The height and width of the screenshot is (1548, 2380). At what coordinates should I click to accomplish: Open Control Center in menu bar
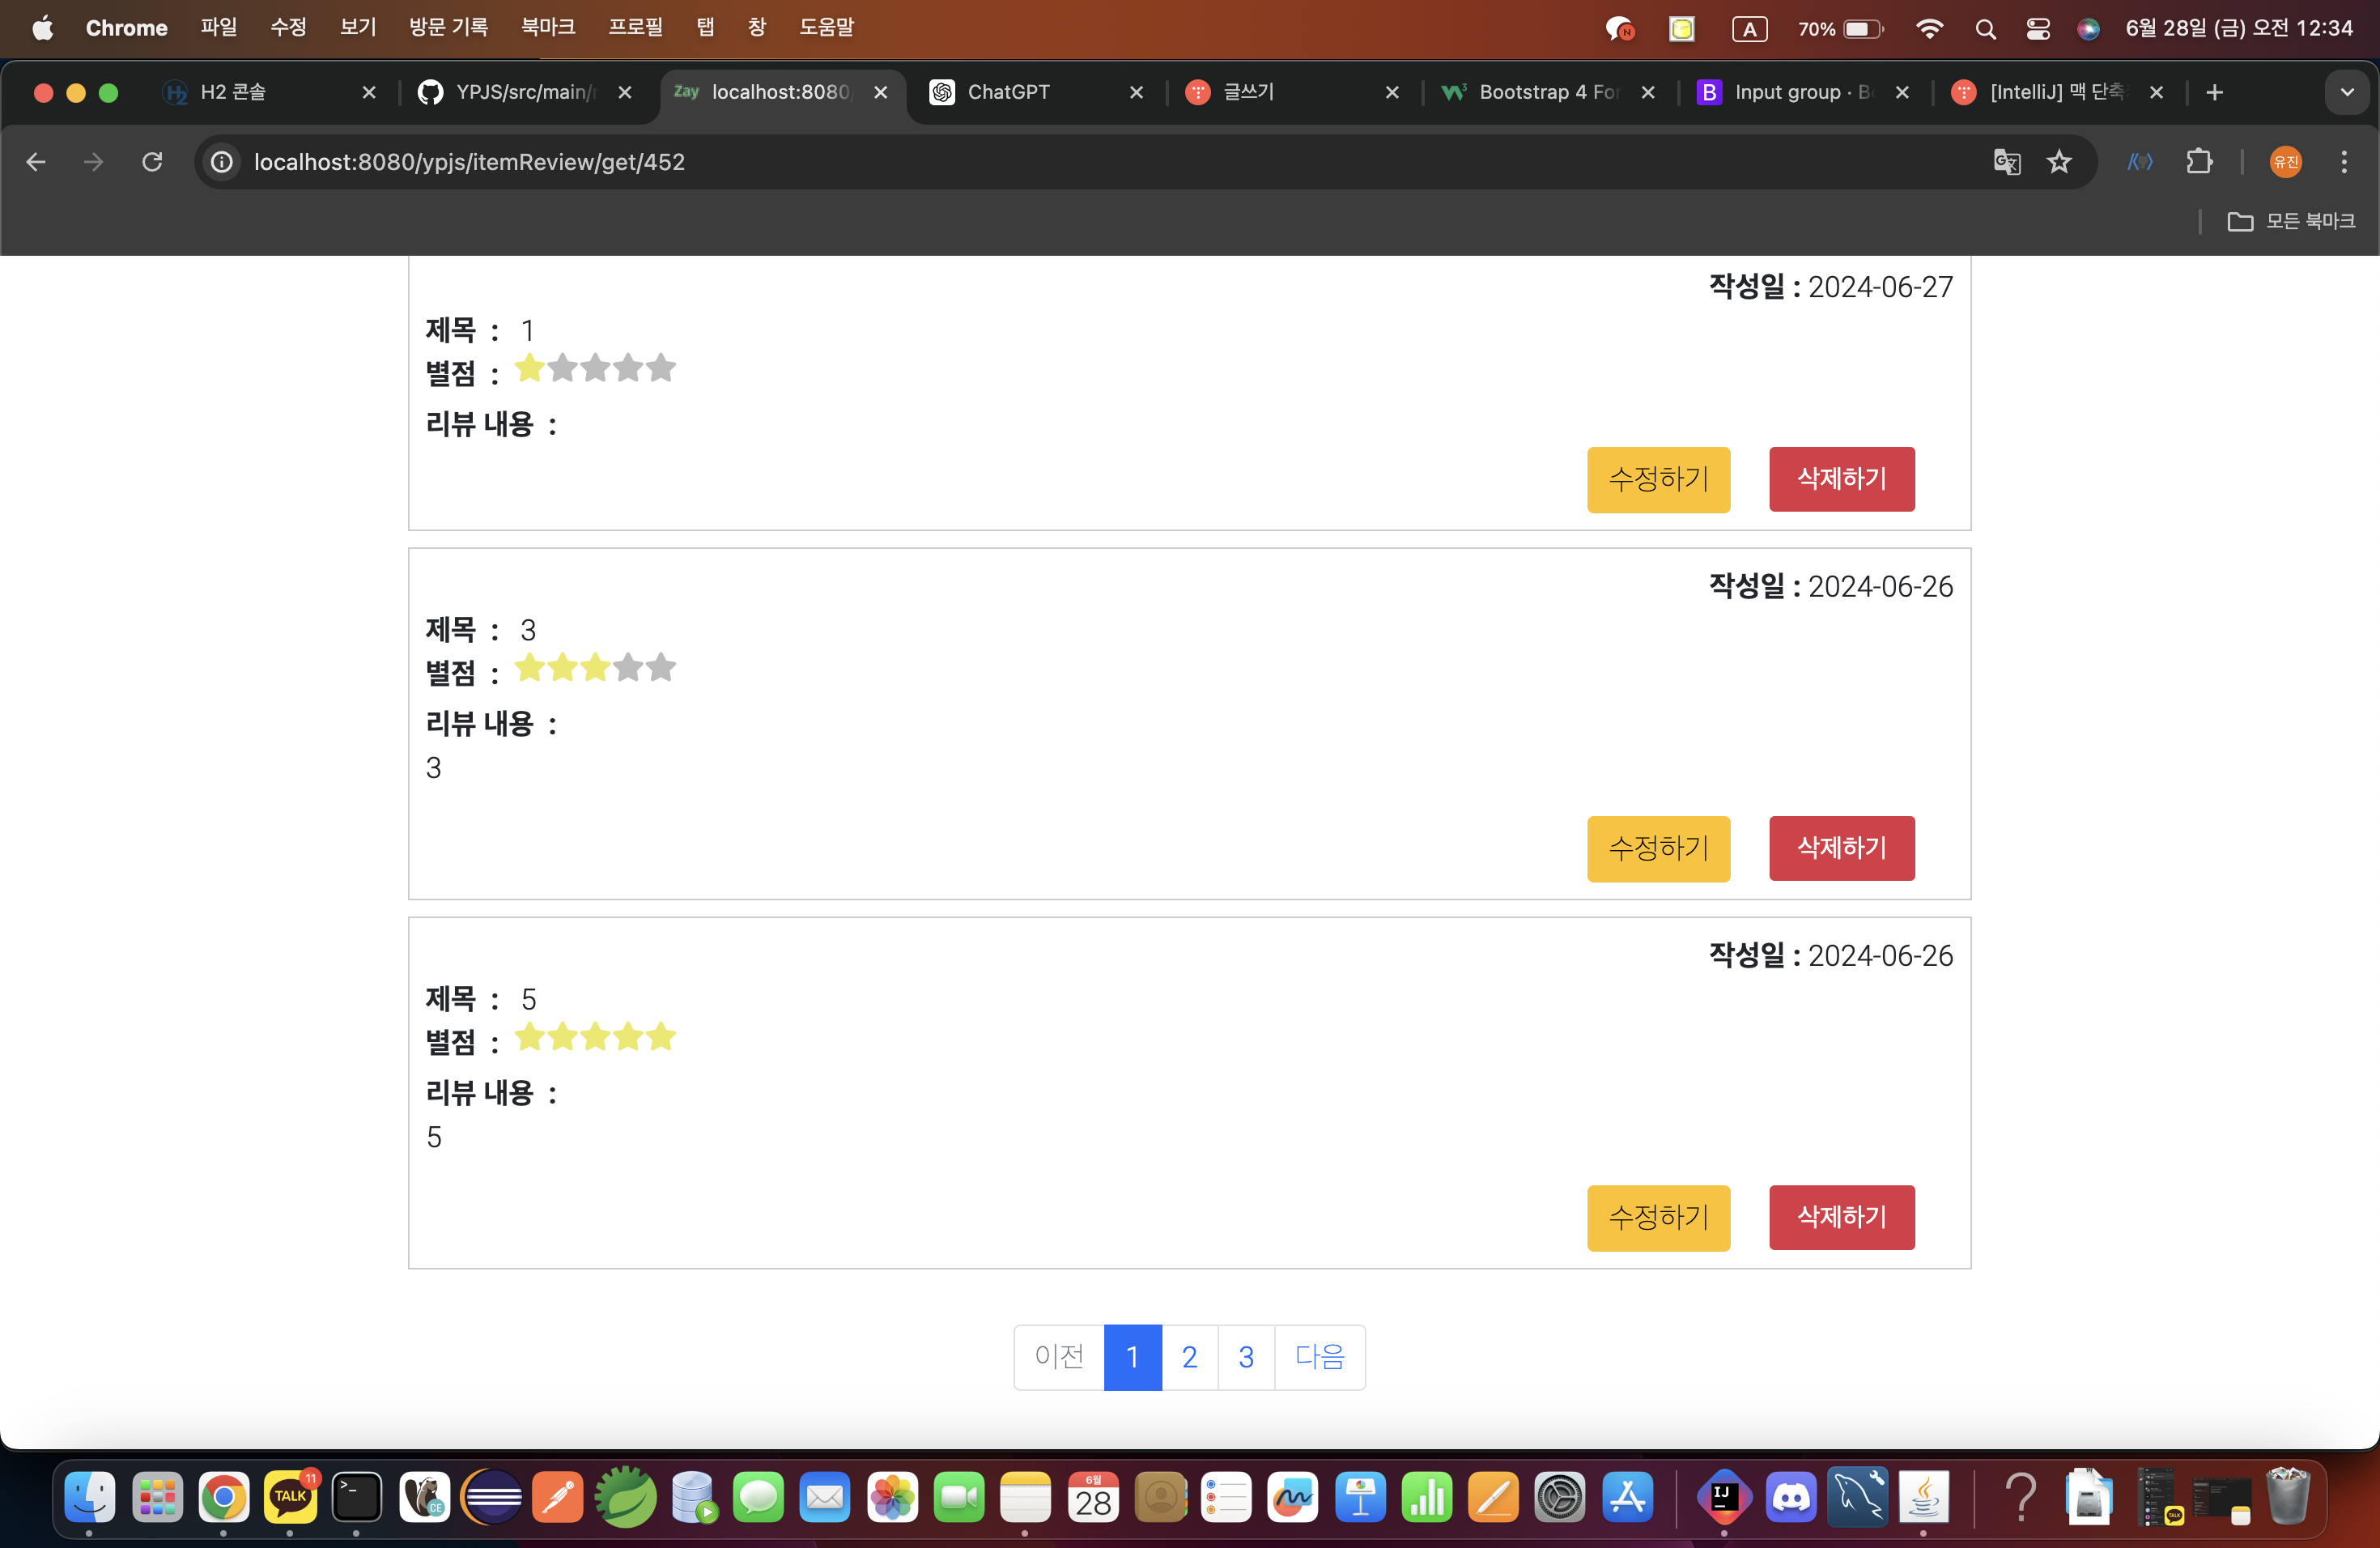[x=2037, y=29]
